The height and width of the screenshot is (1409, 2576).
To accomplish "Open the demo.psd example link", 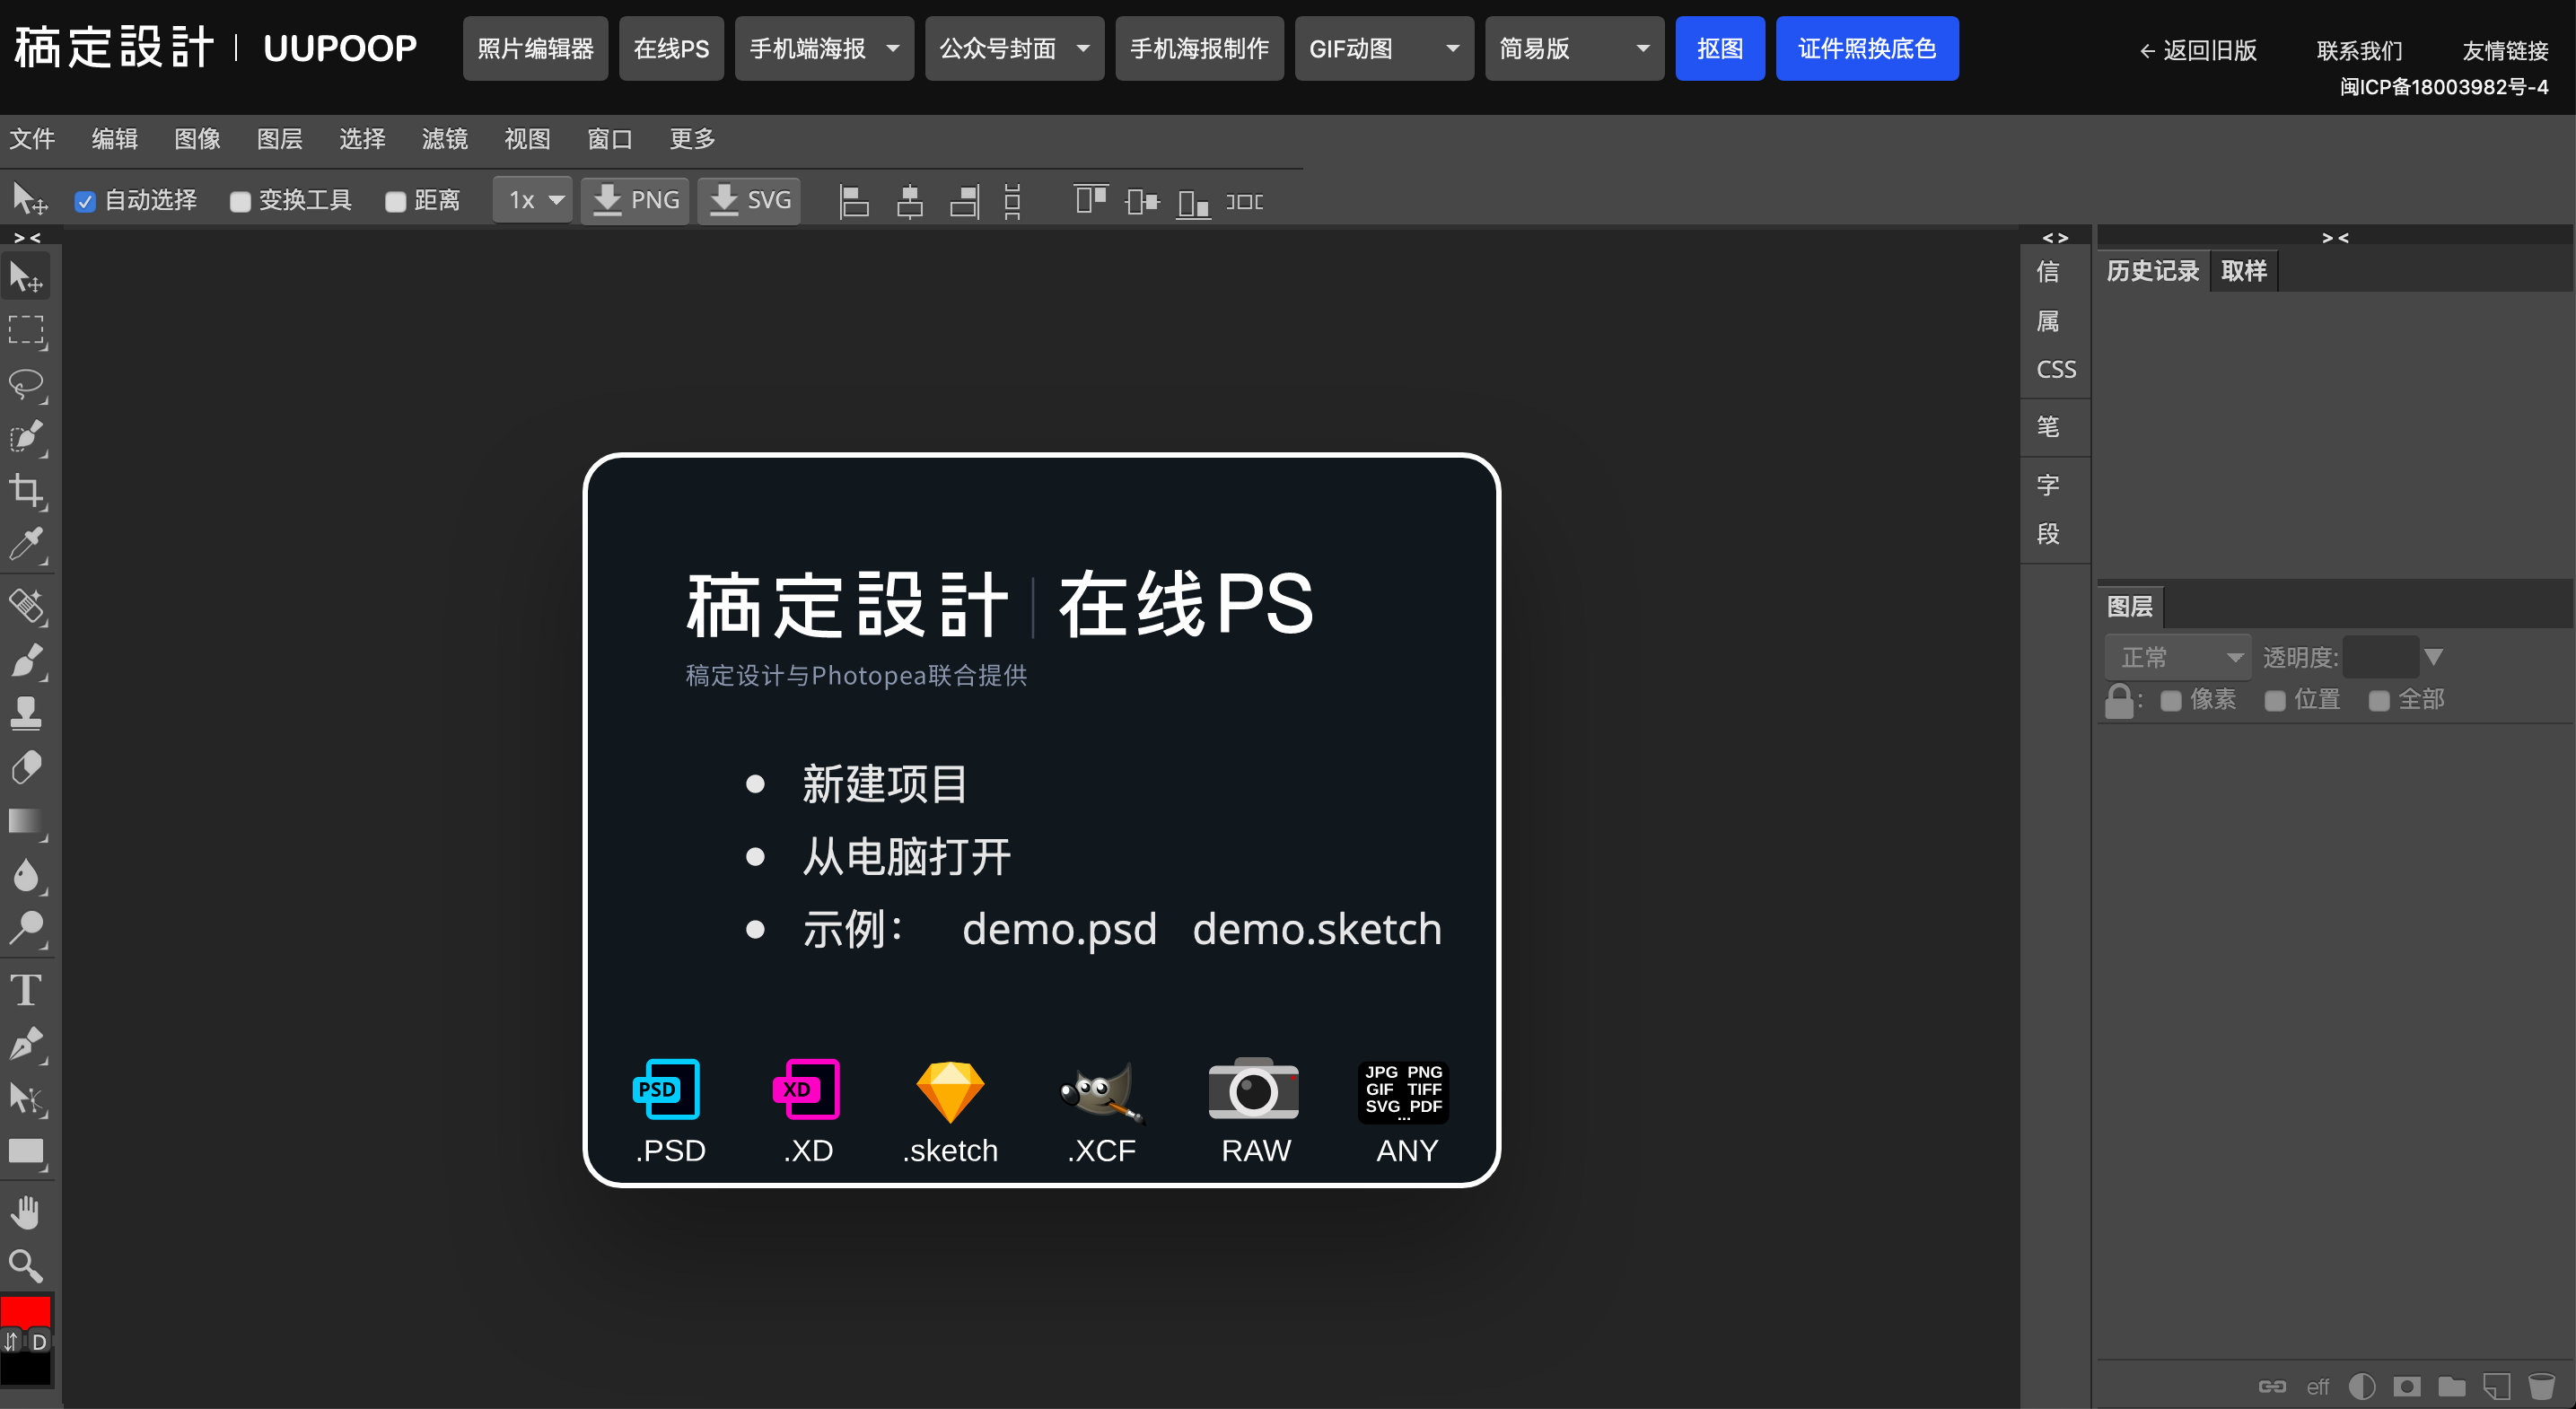I will tap(1059, 929).
